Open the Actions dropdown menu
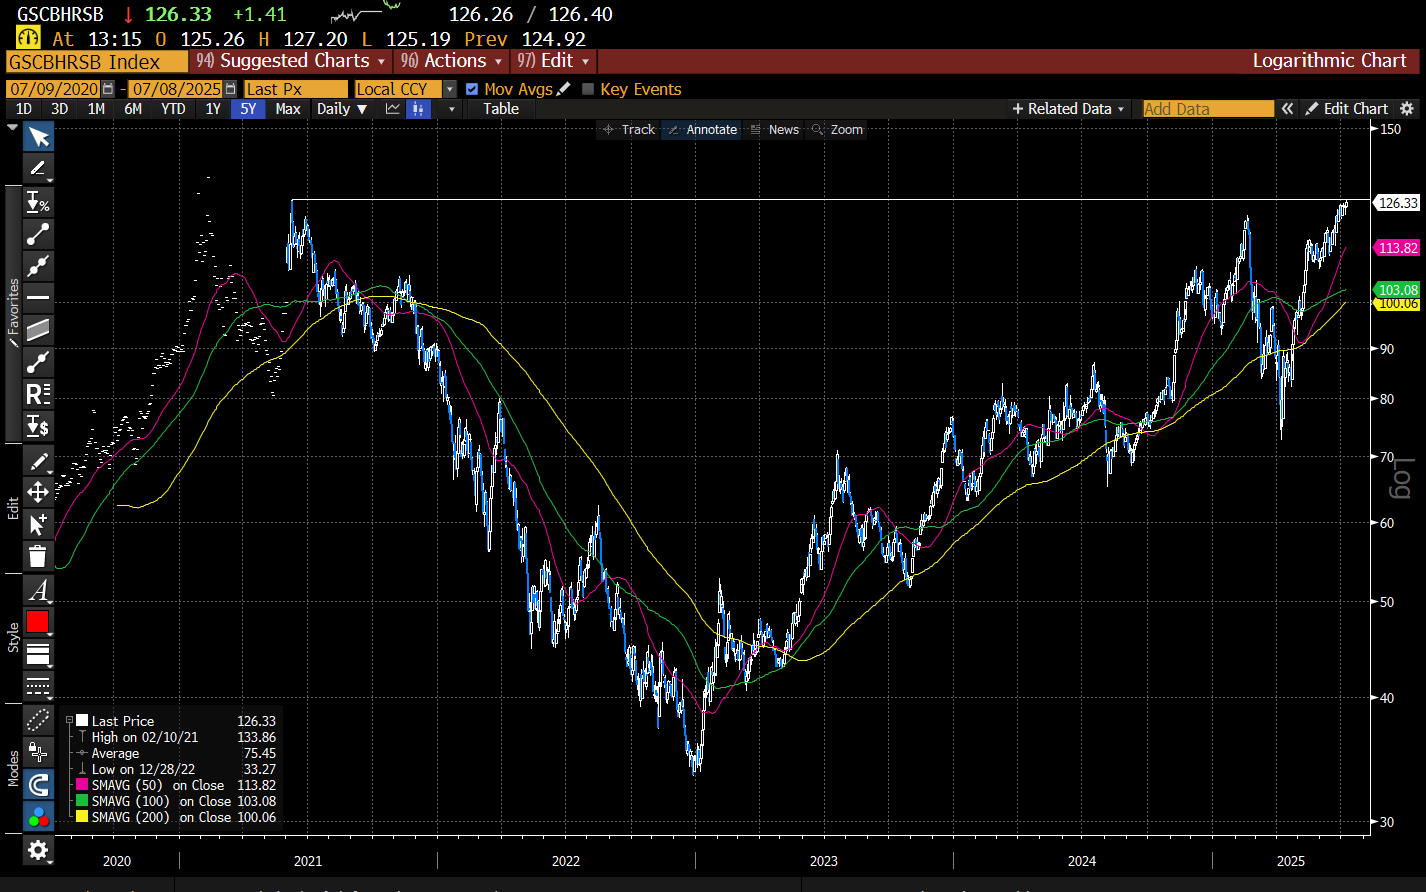This screenshot has width=1426, height=892. point(451,61)
